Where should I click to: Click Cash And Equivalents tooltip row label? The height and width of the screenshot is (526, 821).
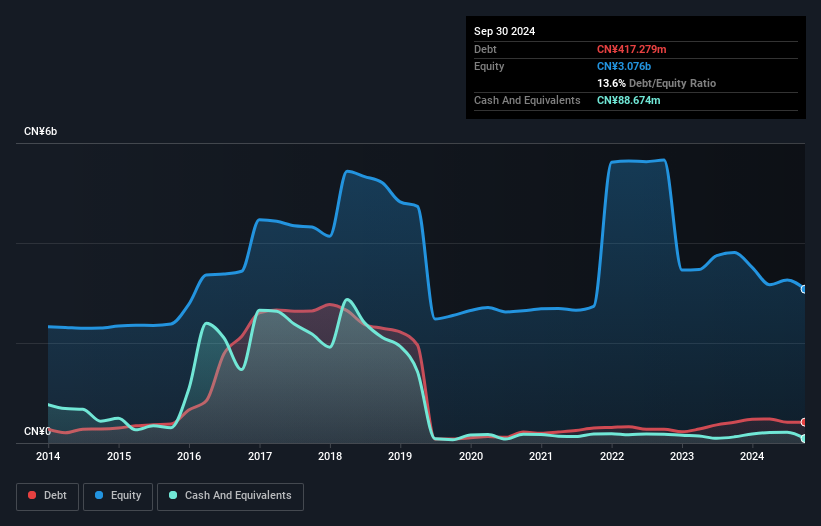point(527,100)
